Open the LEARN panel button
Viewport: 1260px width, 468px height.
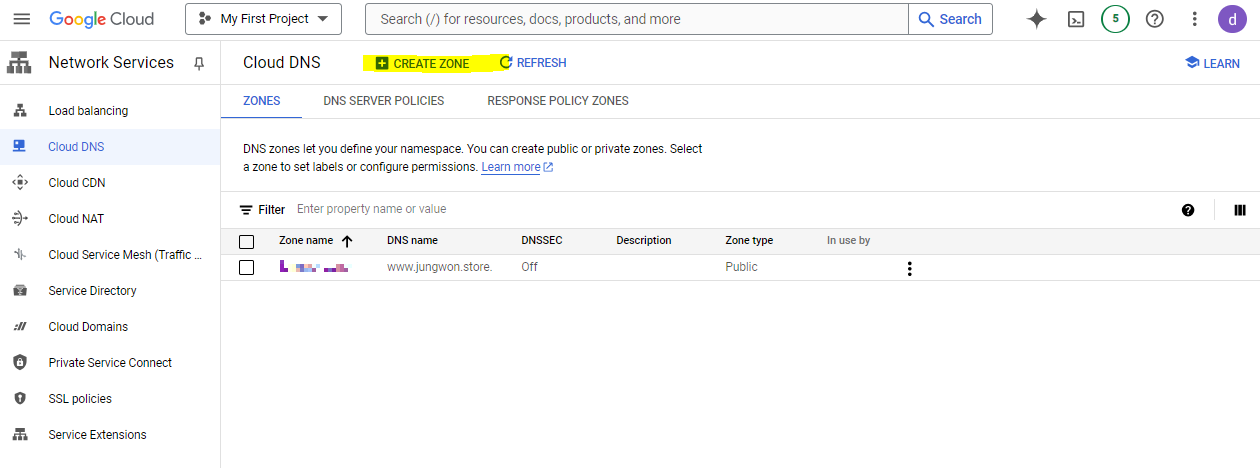pos(1212,63)
